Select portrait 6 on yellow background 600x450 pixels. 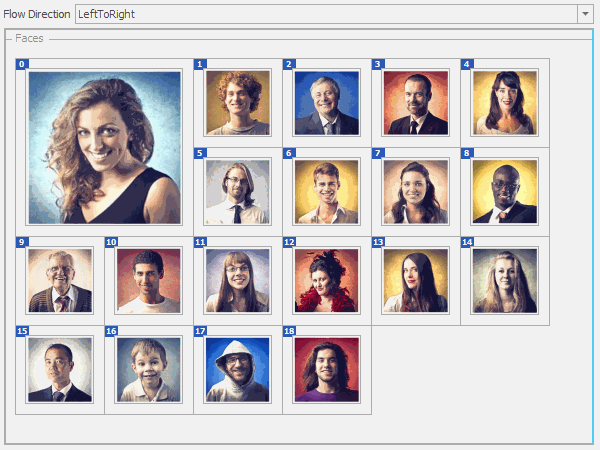327,192
